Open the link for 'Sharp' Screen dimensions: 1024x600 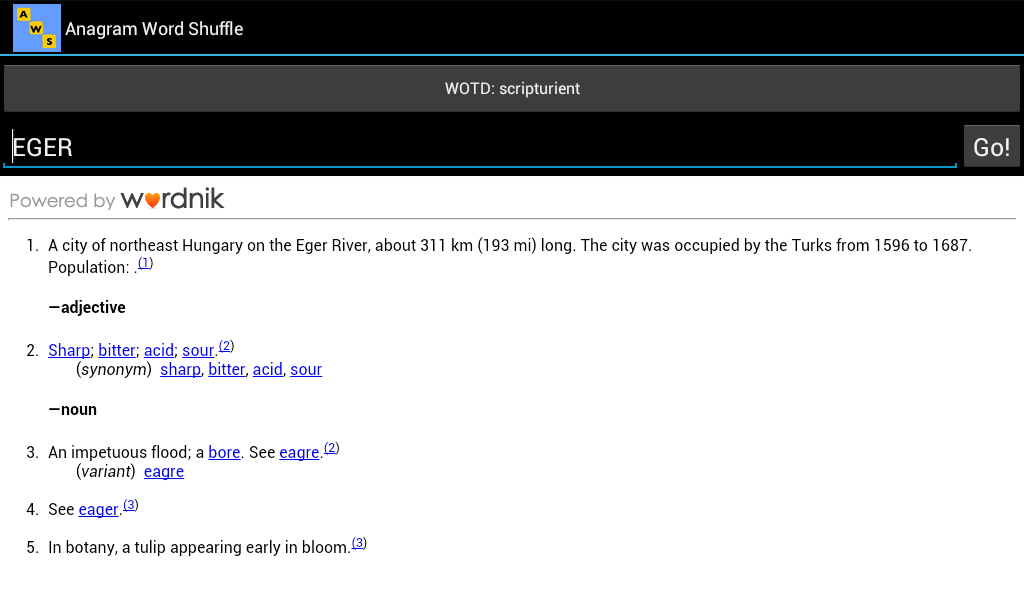click(x=69, y=350)
